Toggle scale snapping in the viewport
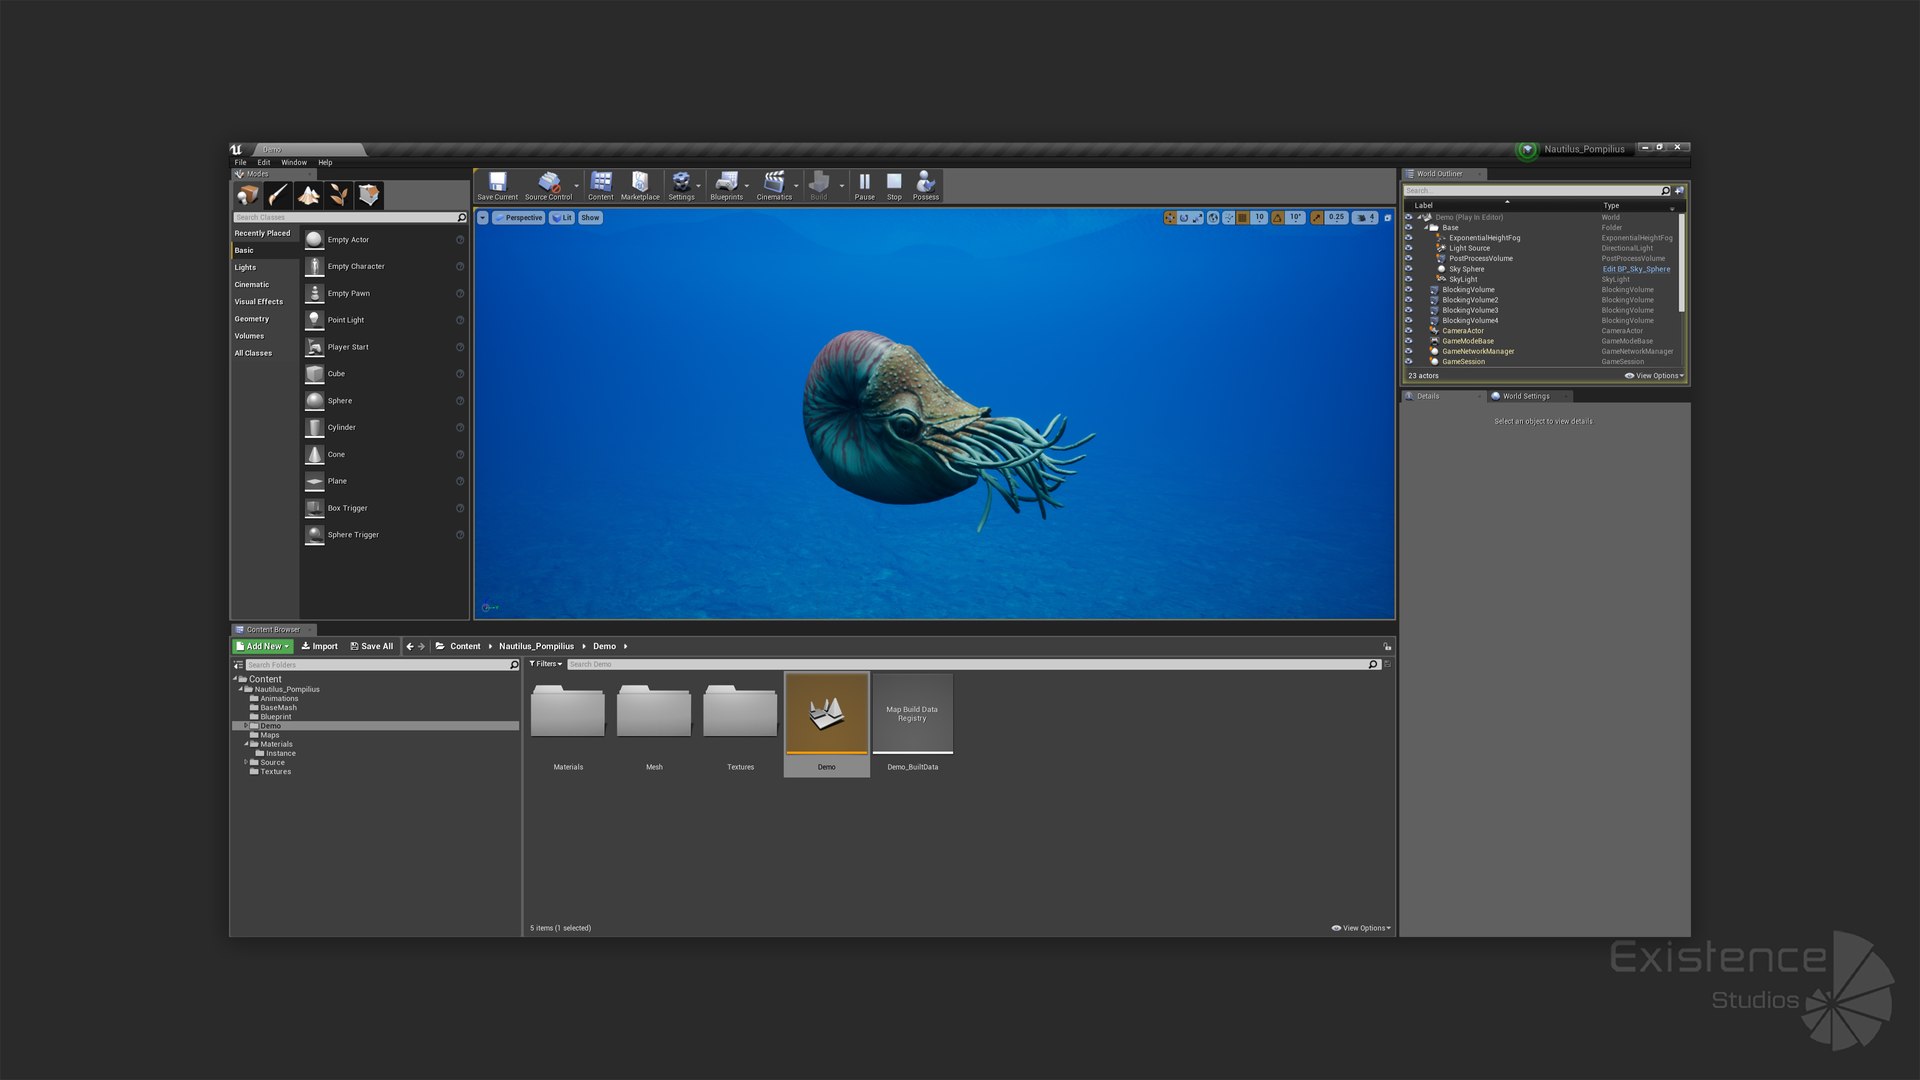This screenshot has width=1920, height=1080. tap(1317, 217)
